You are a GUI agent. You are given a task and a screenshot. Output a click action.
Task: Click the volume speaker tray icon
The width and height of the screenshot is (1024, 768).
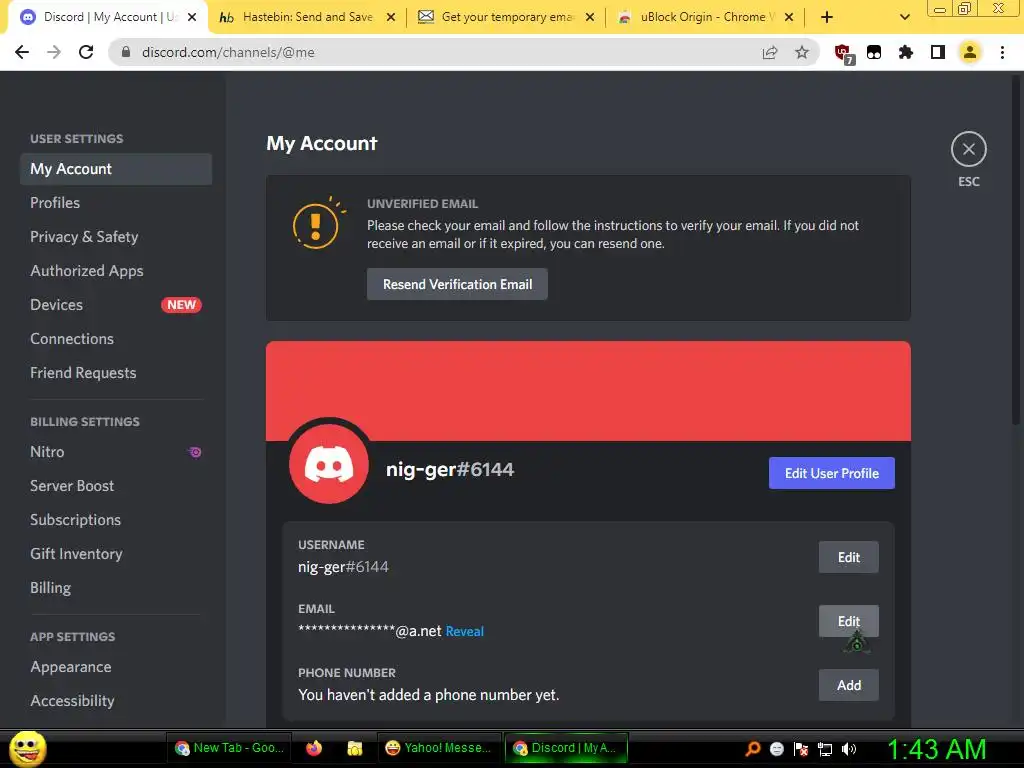tap(849, 748)
